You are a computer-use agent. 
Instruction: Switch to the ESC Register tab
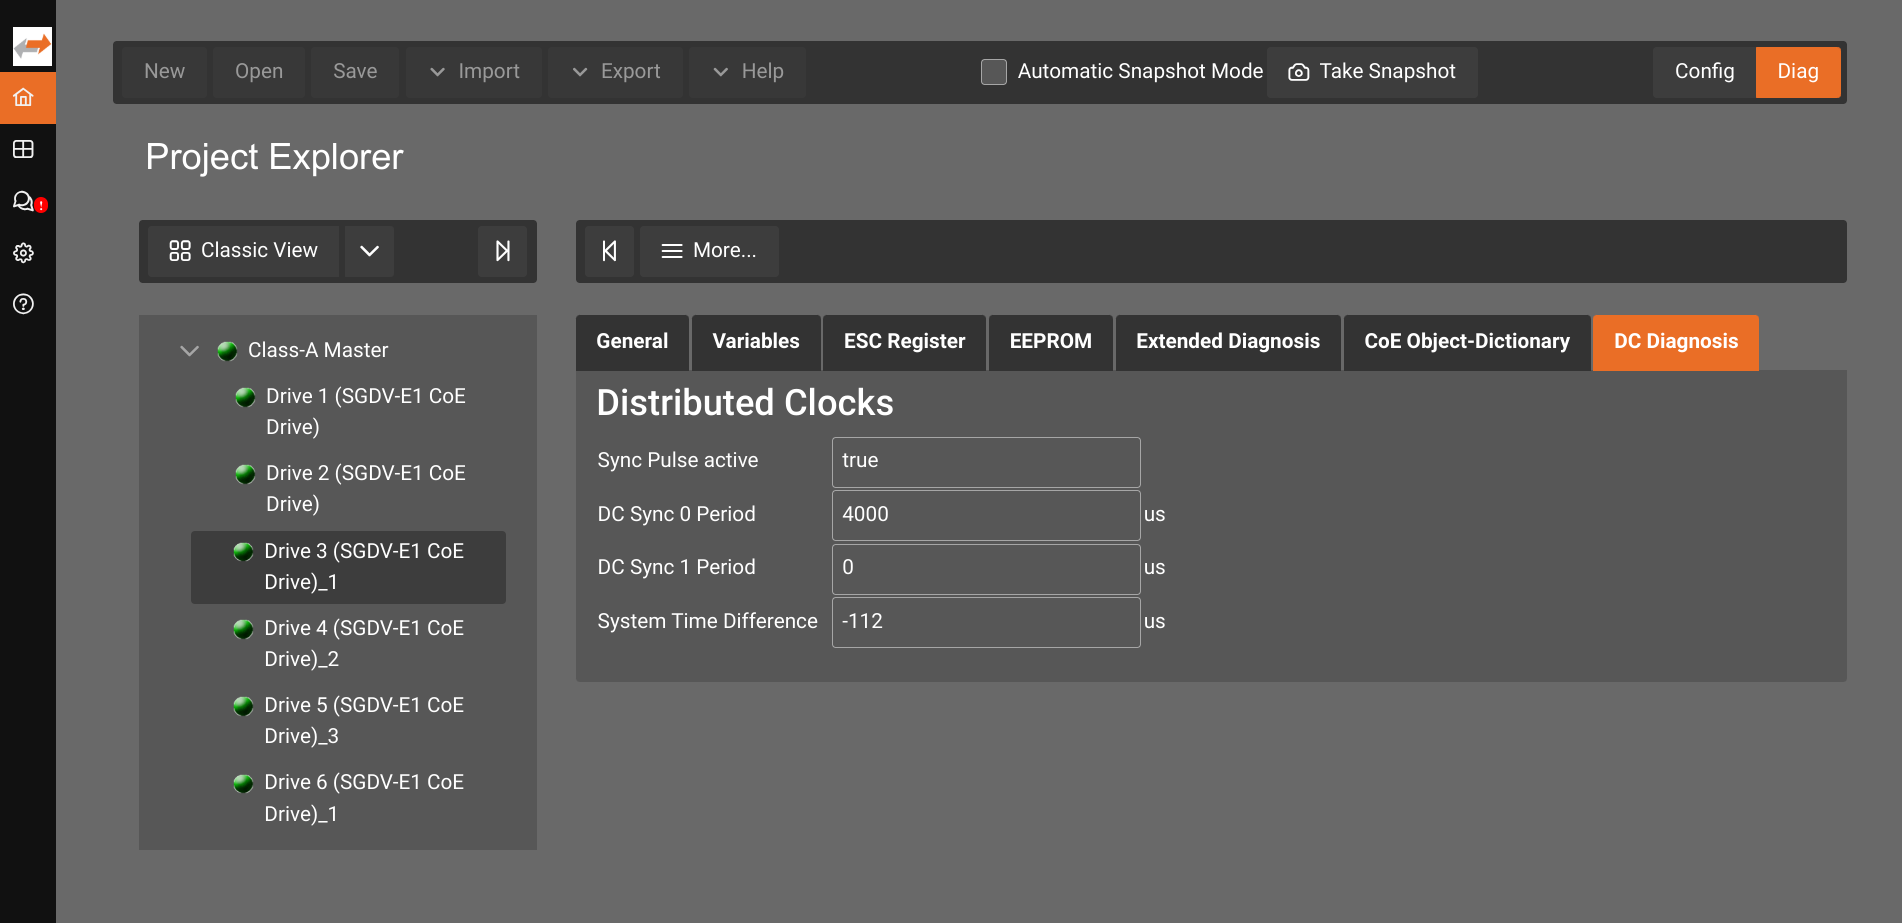(904, 342)
